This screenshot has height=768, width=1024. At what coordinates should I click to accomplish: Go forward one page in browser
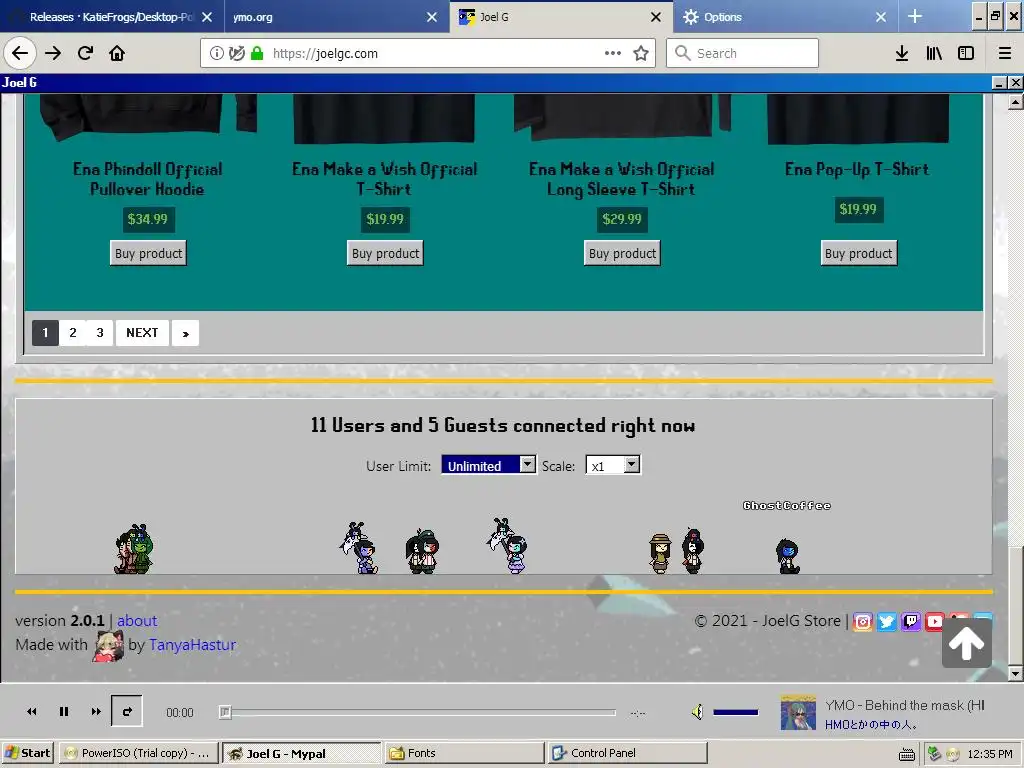point(53,53)
